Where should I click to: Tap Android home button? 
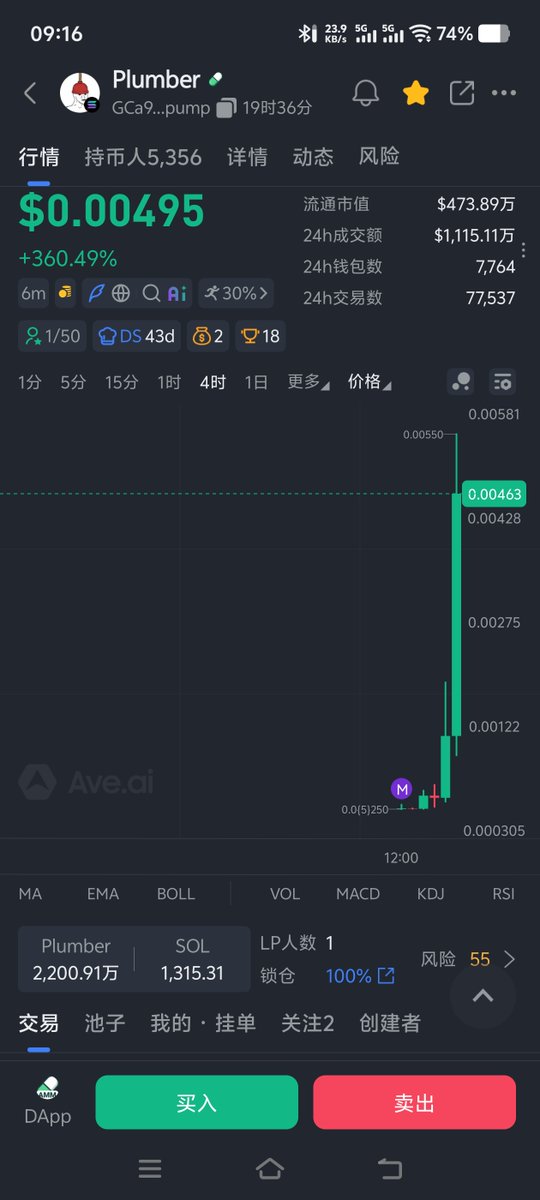270,1168
